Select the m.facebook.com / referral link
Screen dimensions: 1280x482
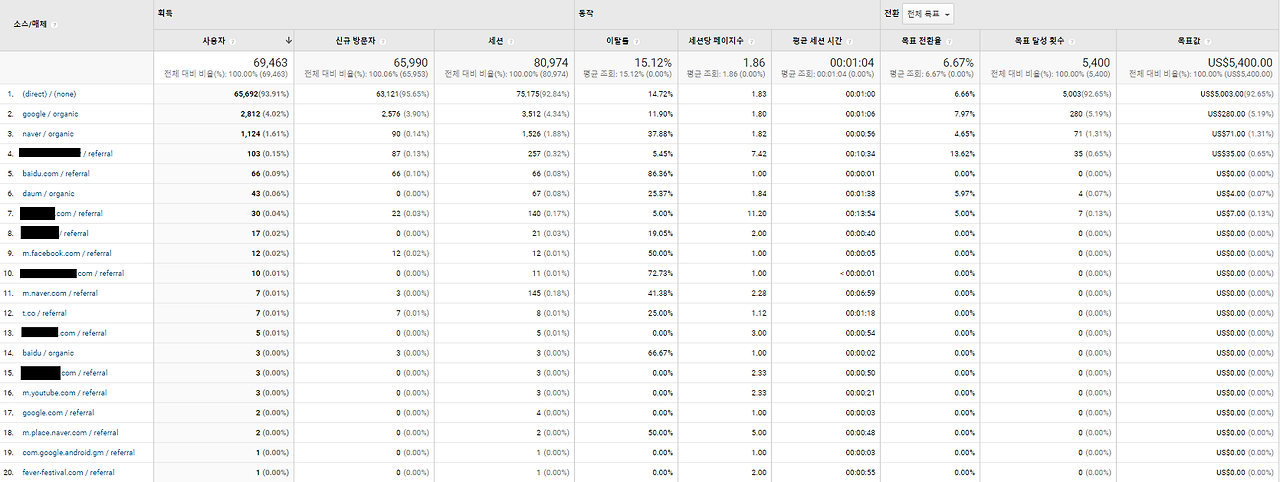point(67,253)
